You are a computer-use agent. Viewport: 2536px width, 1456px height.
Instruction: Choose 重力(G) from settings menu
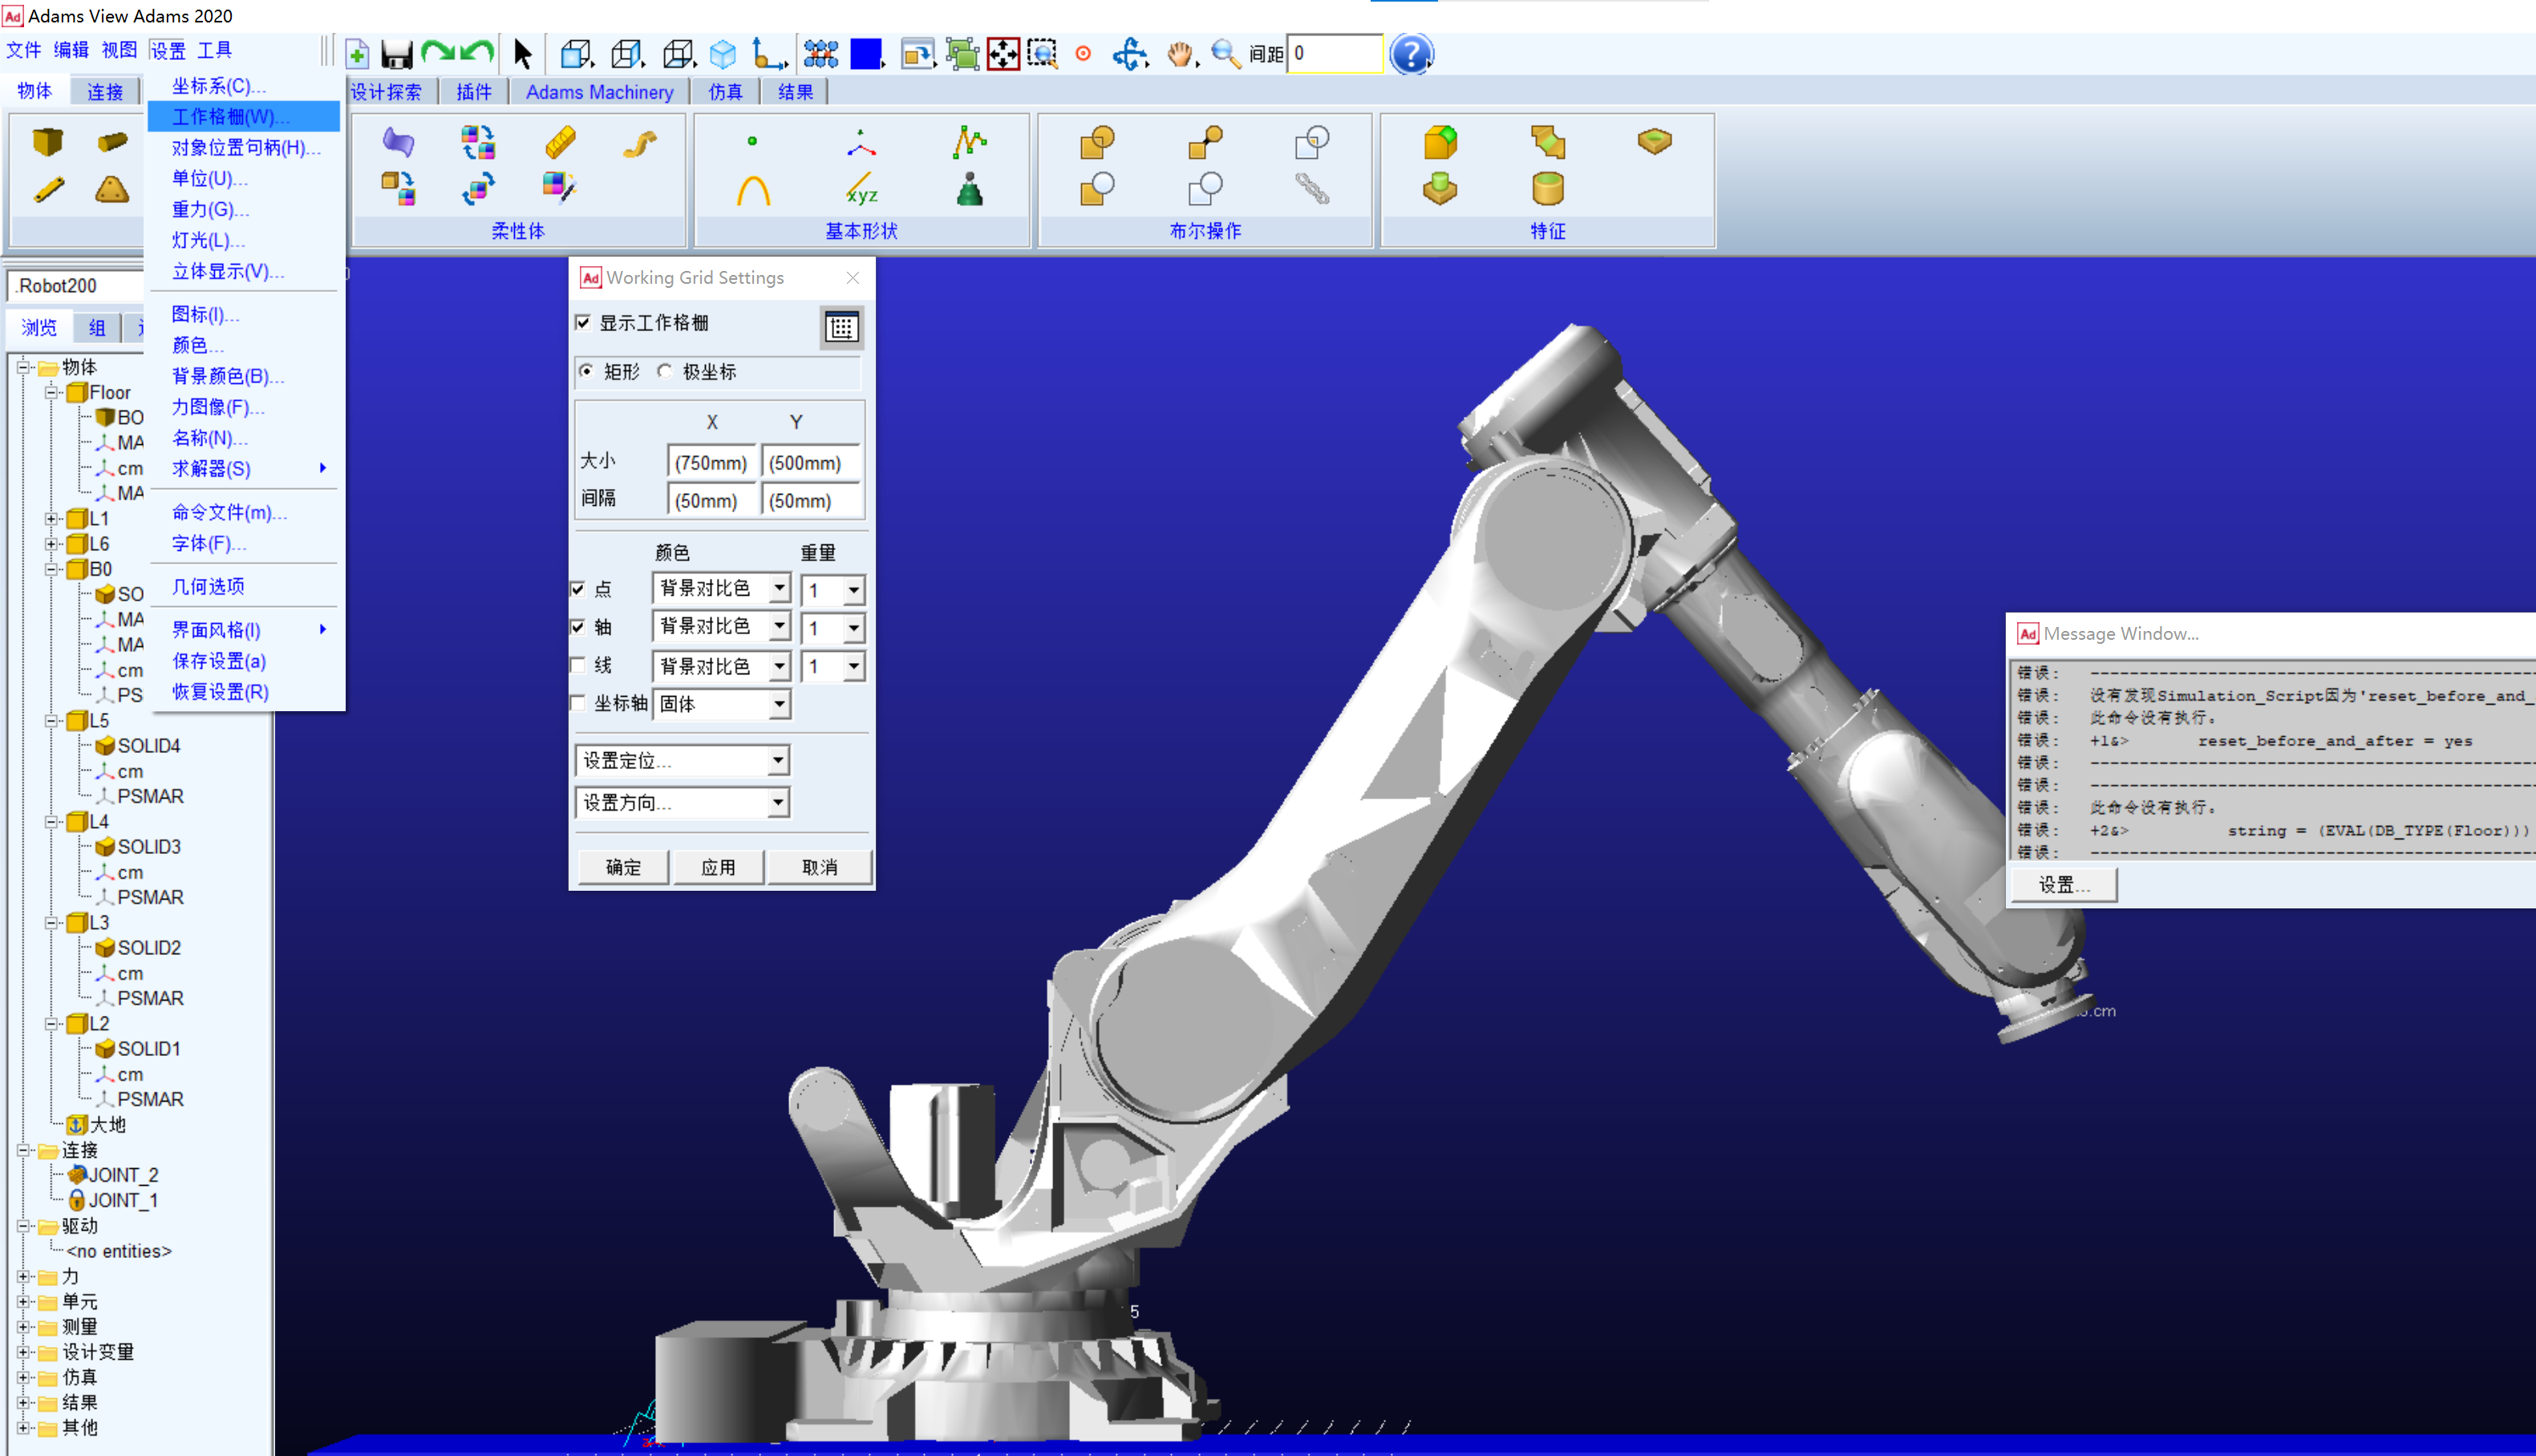tap(210, 209)
